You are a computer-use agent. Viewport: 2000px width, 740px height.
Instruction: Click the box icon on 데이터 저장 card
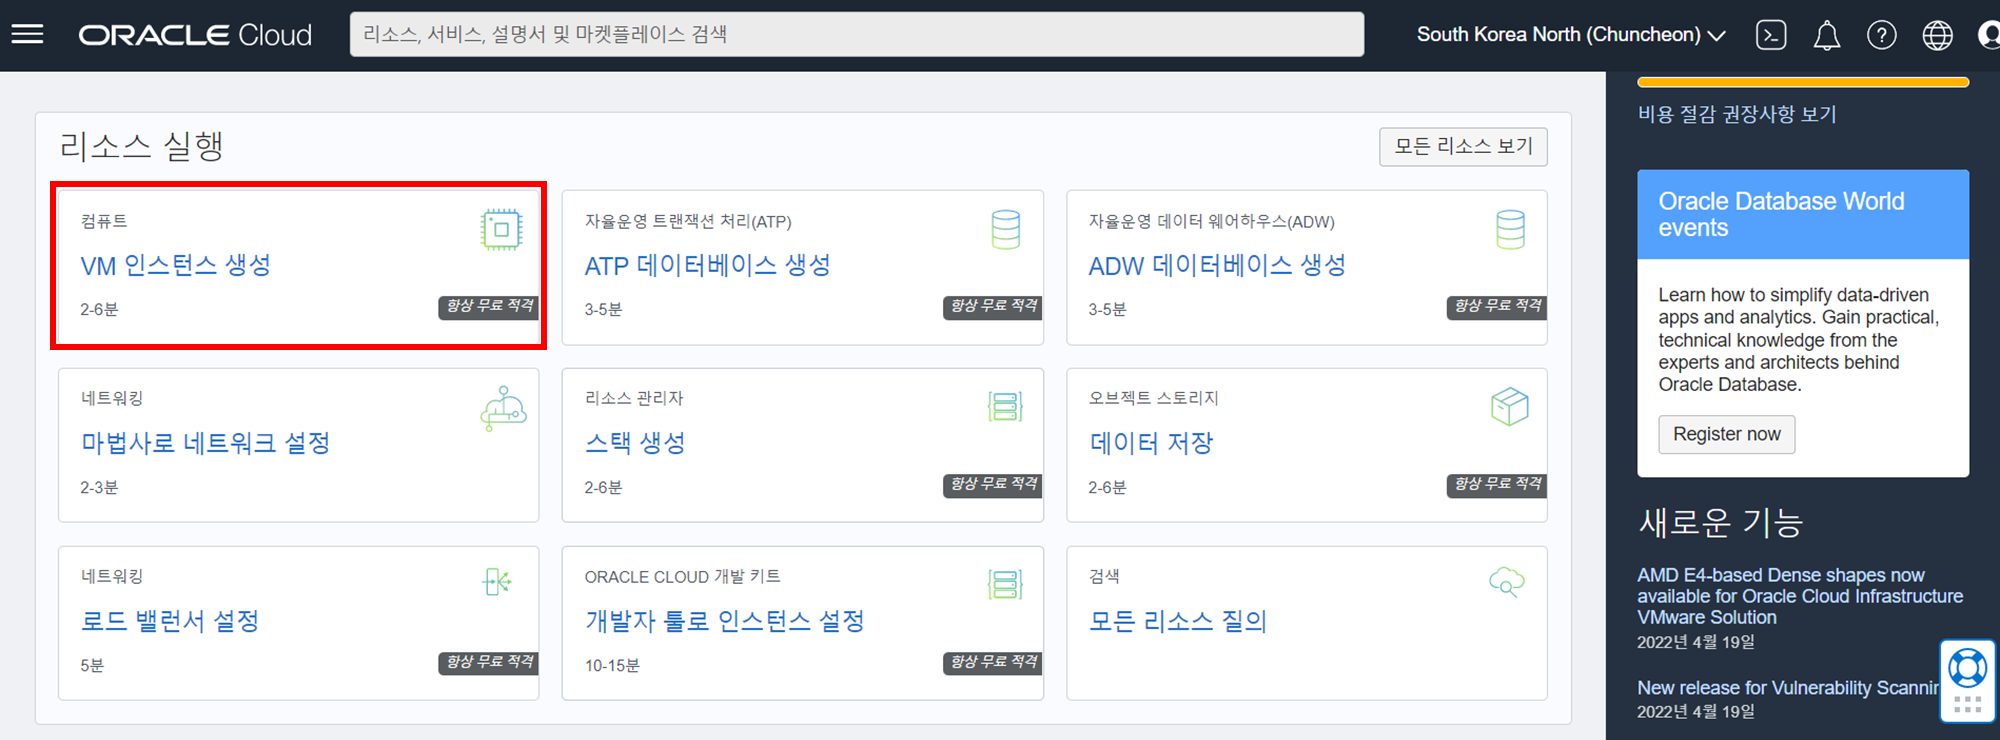(1510, 407)
